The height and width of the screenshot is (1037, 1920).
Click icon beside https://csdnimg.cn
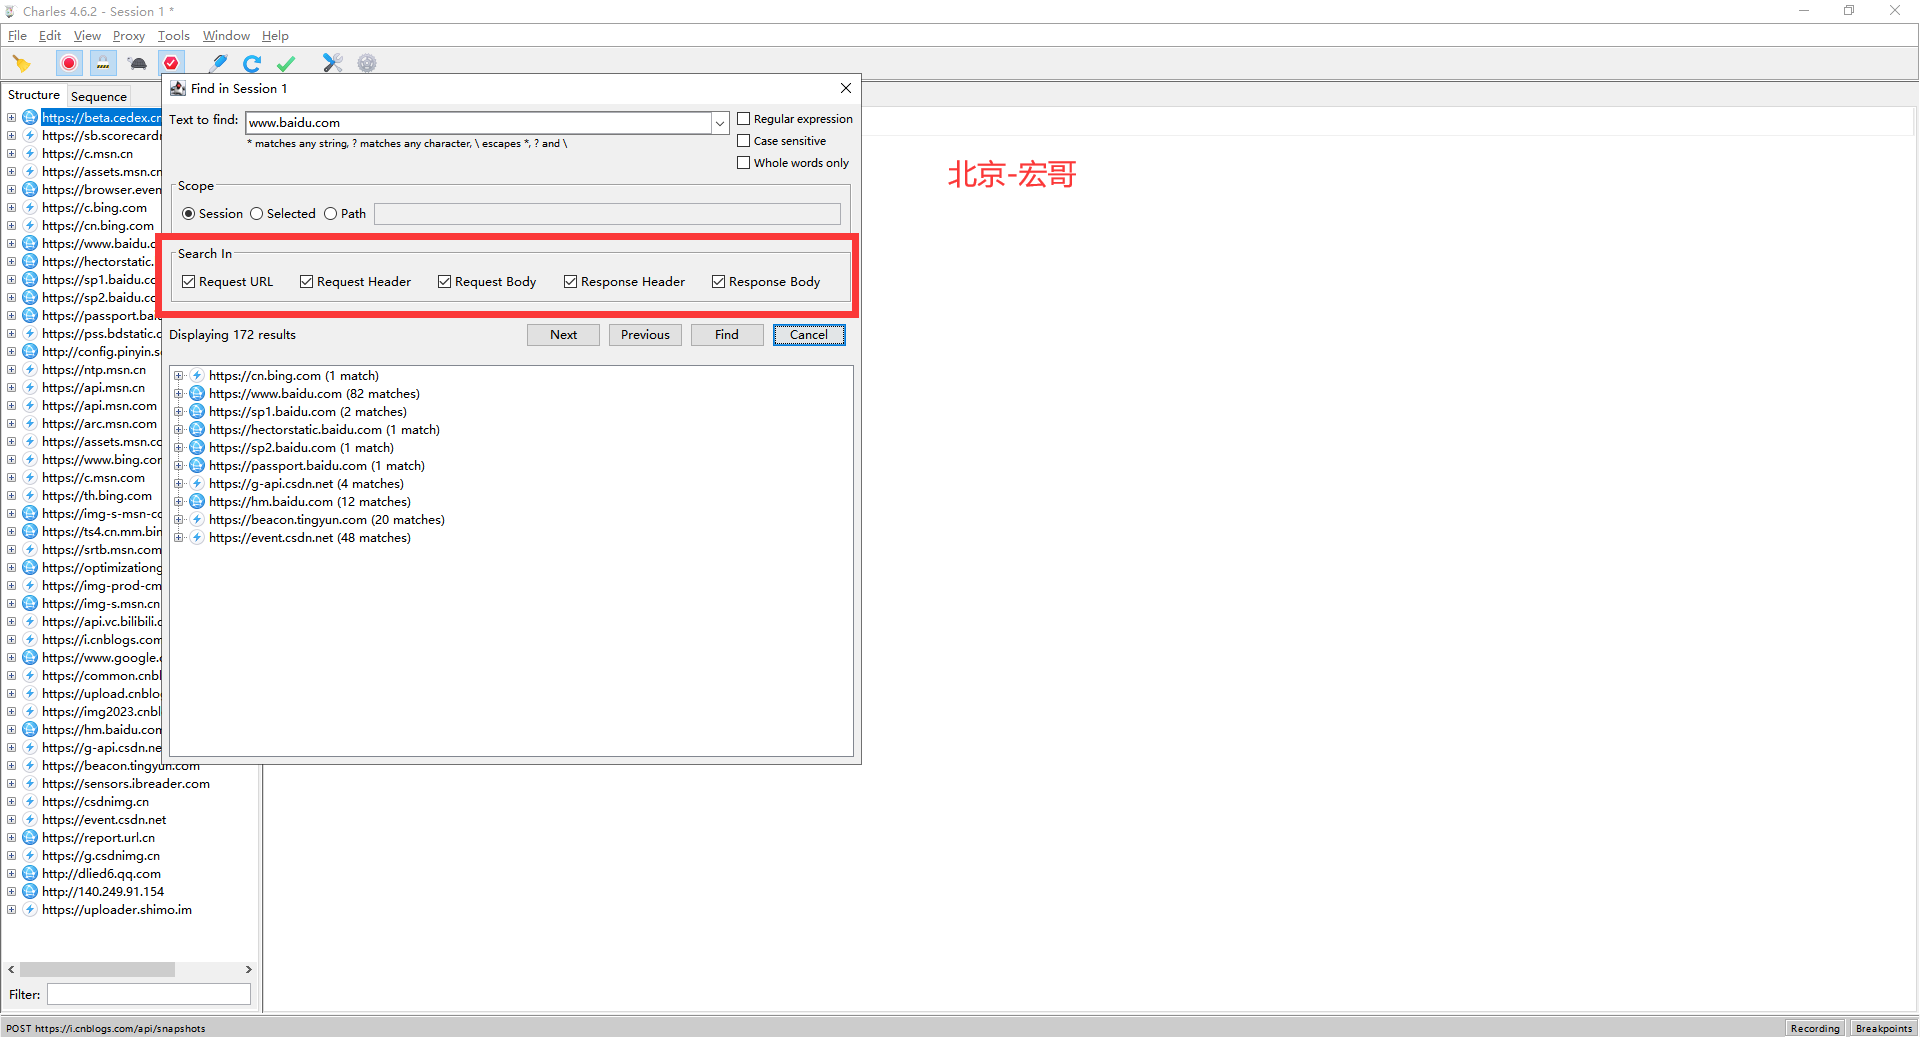pyautogui.click(x=30, y=802)
